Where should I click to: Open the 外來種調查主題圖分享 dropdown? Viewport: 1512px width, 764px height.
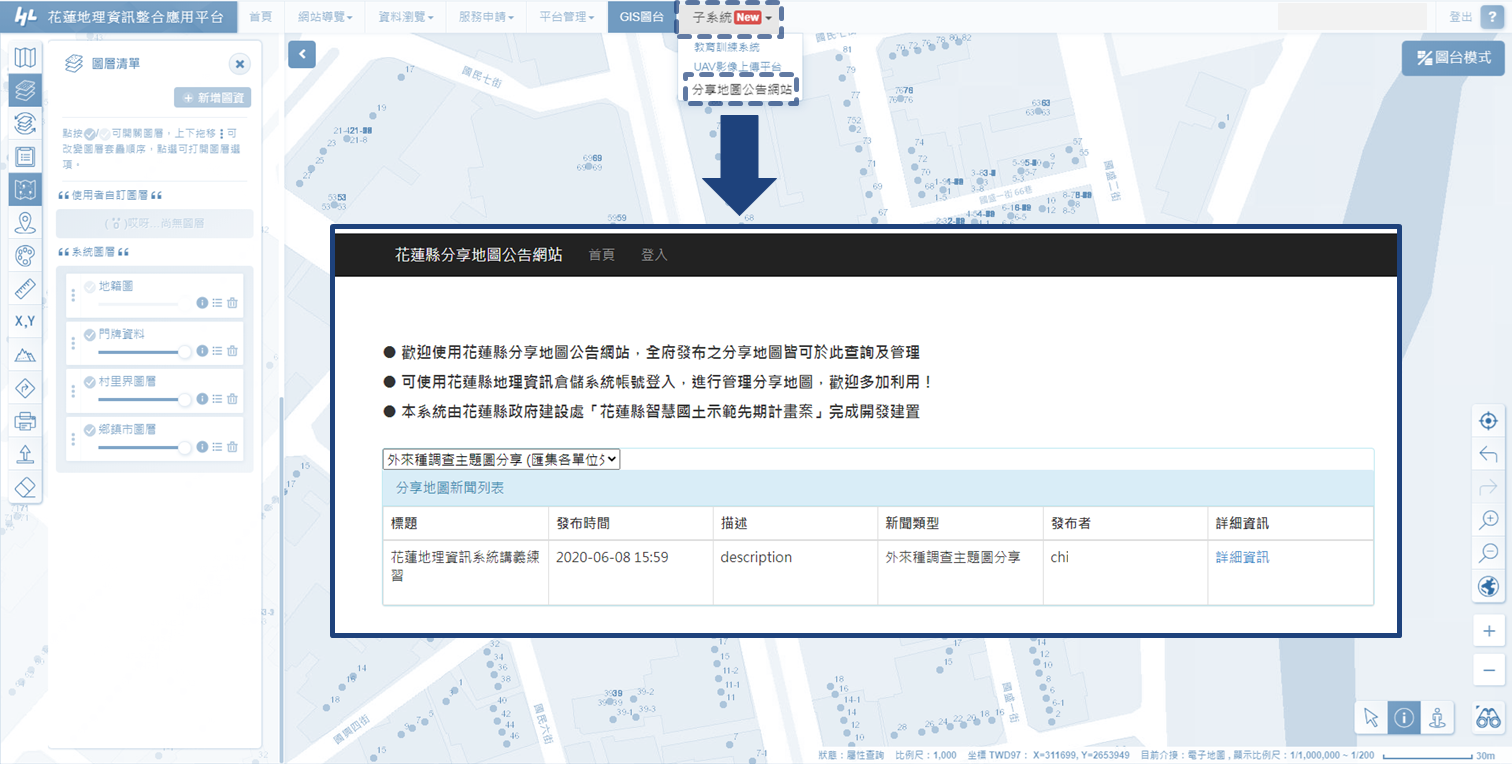[x=501, y=459]
